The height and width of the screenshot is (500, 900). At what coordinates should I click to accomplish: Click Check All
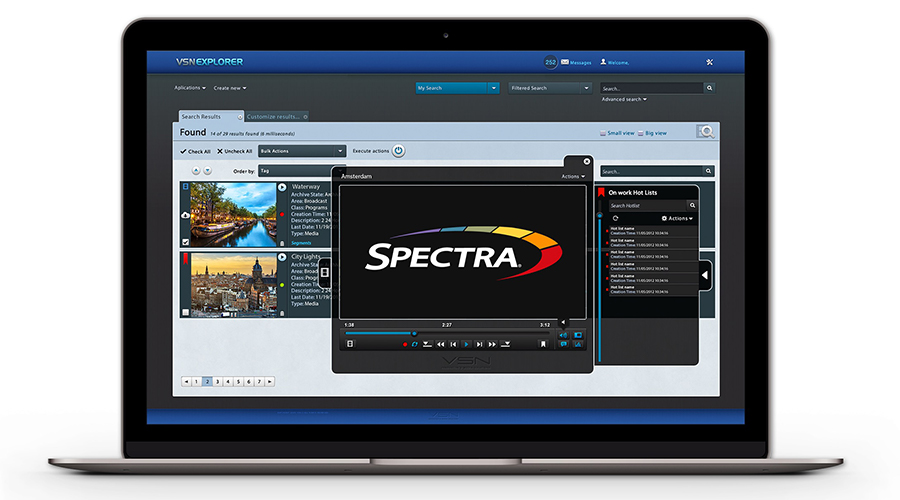click(195, 152)
